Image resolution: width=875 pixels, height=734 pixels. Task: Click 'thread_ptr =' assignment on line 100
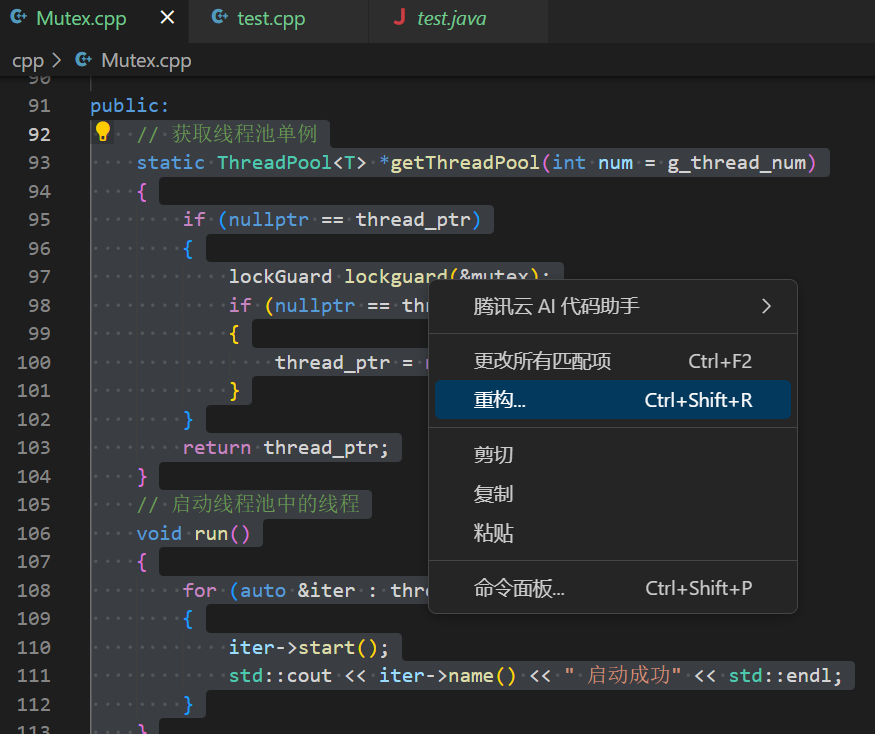pyautogui.click(x=344, y=363)
